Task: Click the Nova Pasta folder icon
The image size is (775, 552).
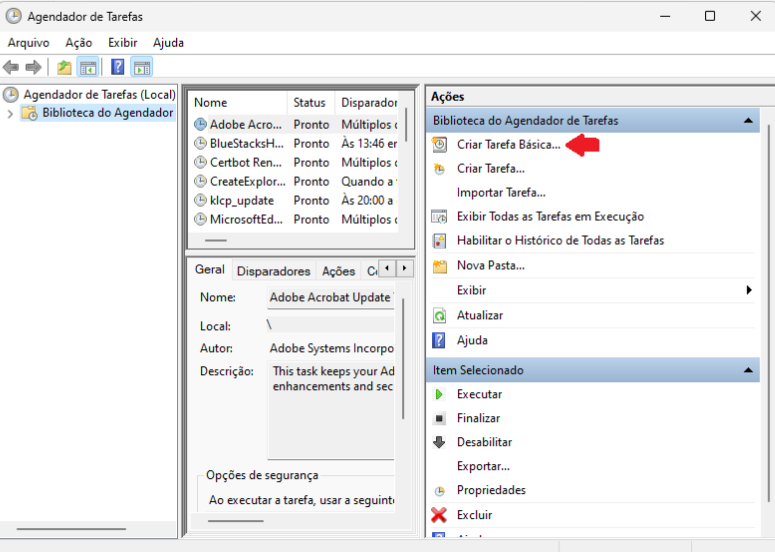Action: (439, 266)
